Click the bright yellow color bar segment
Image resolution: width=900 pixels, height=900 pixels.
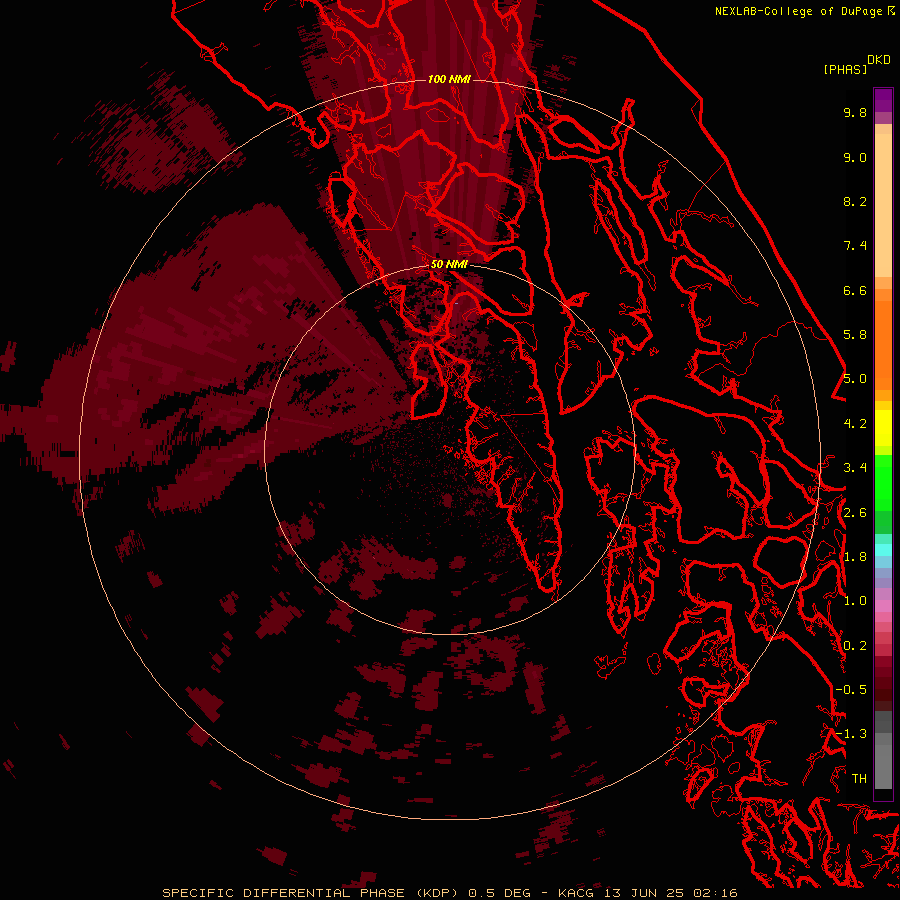click(x=883, y=428)
